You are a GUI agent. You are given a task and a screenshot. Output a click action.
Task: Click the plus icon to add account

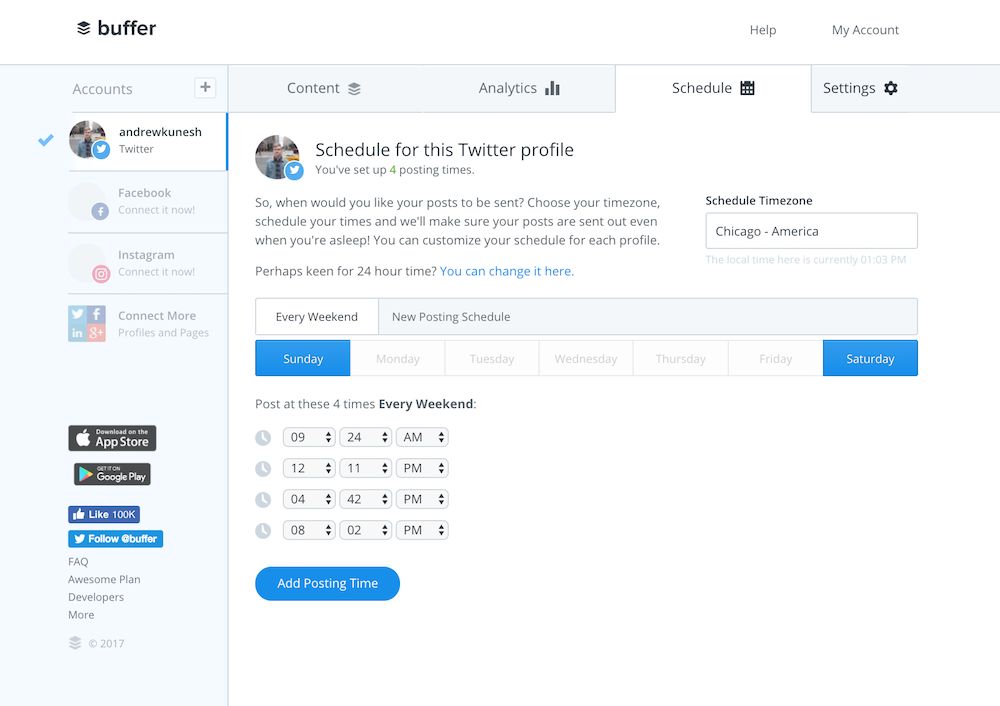(205, 88)
